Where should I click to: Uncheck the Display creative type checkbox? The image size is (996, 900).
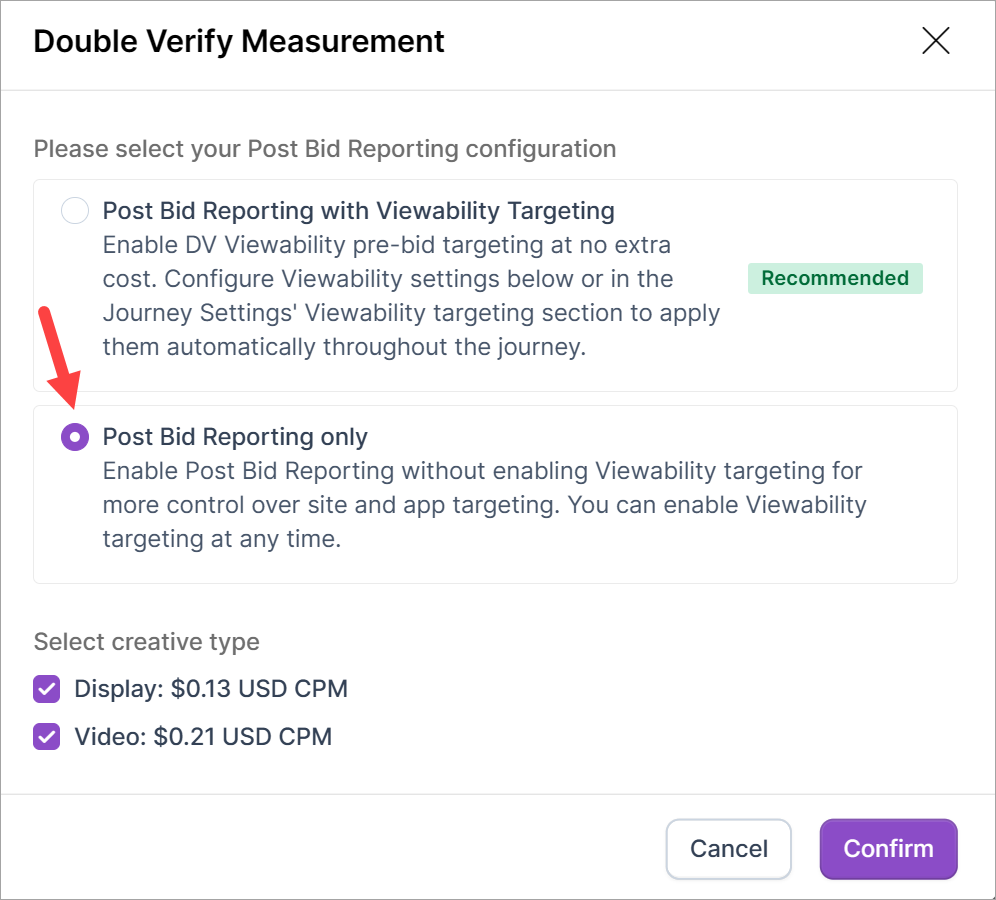coord(47,689)
